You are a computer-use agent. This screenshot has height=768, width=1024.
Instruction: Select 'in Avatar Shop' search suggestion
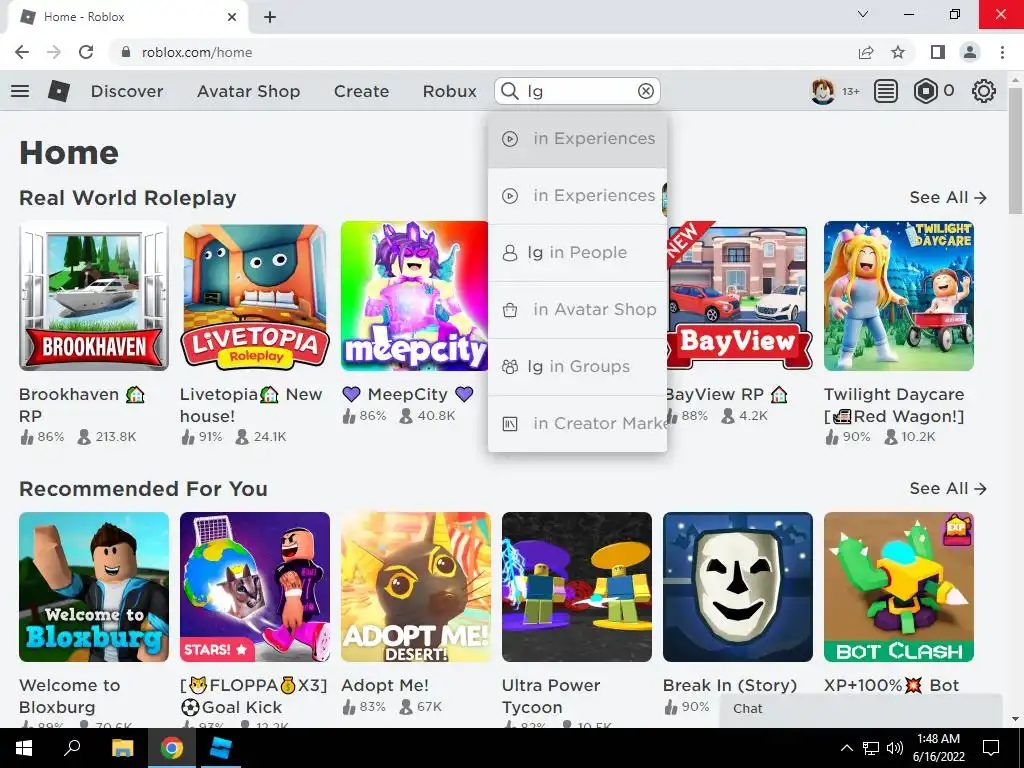pyautogui.click(x=577, y=310)
